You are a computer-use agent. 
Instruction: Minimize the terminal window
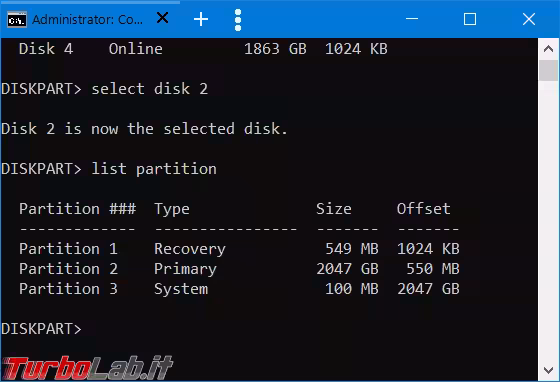pyautogui.click(x=412, y=19)
